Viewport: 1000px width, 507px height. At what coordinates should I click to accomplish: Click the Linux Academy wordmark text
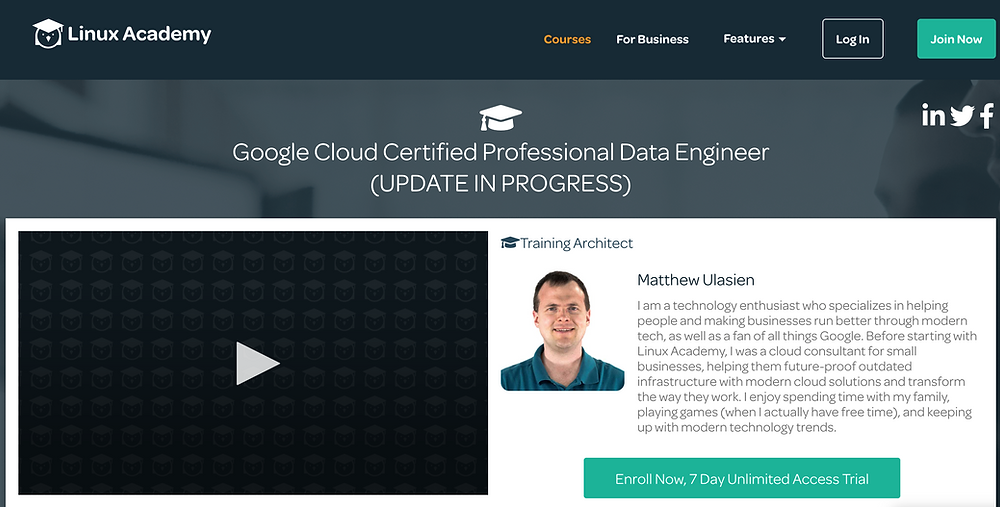pos(139,34)
